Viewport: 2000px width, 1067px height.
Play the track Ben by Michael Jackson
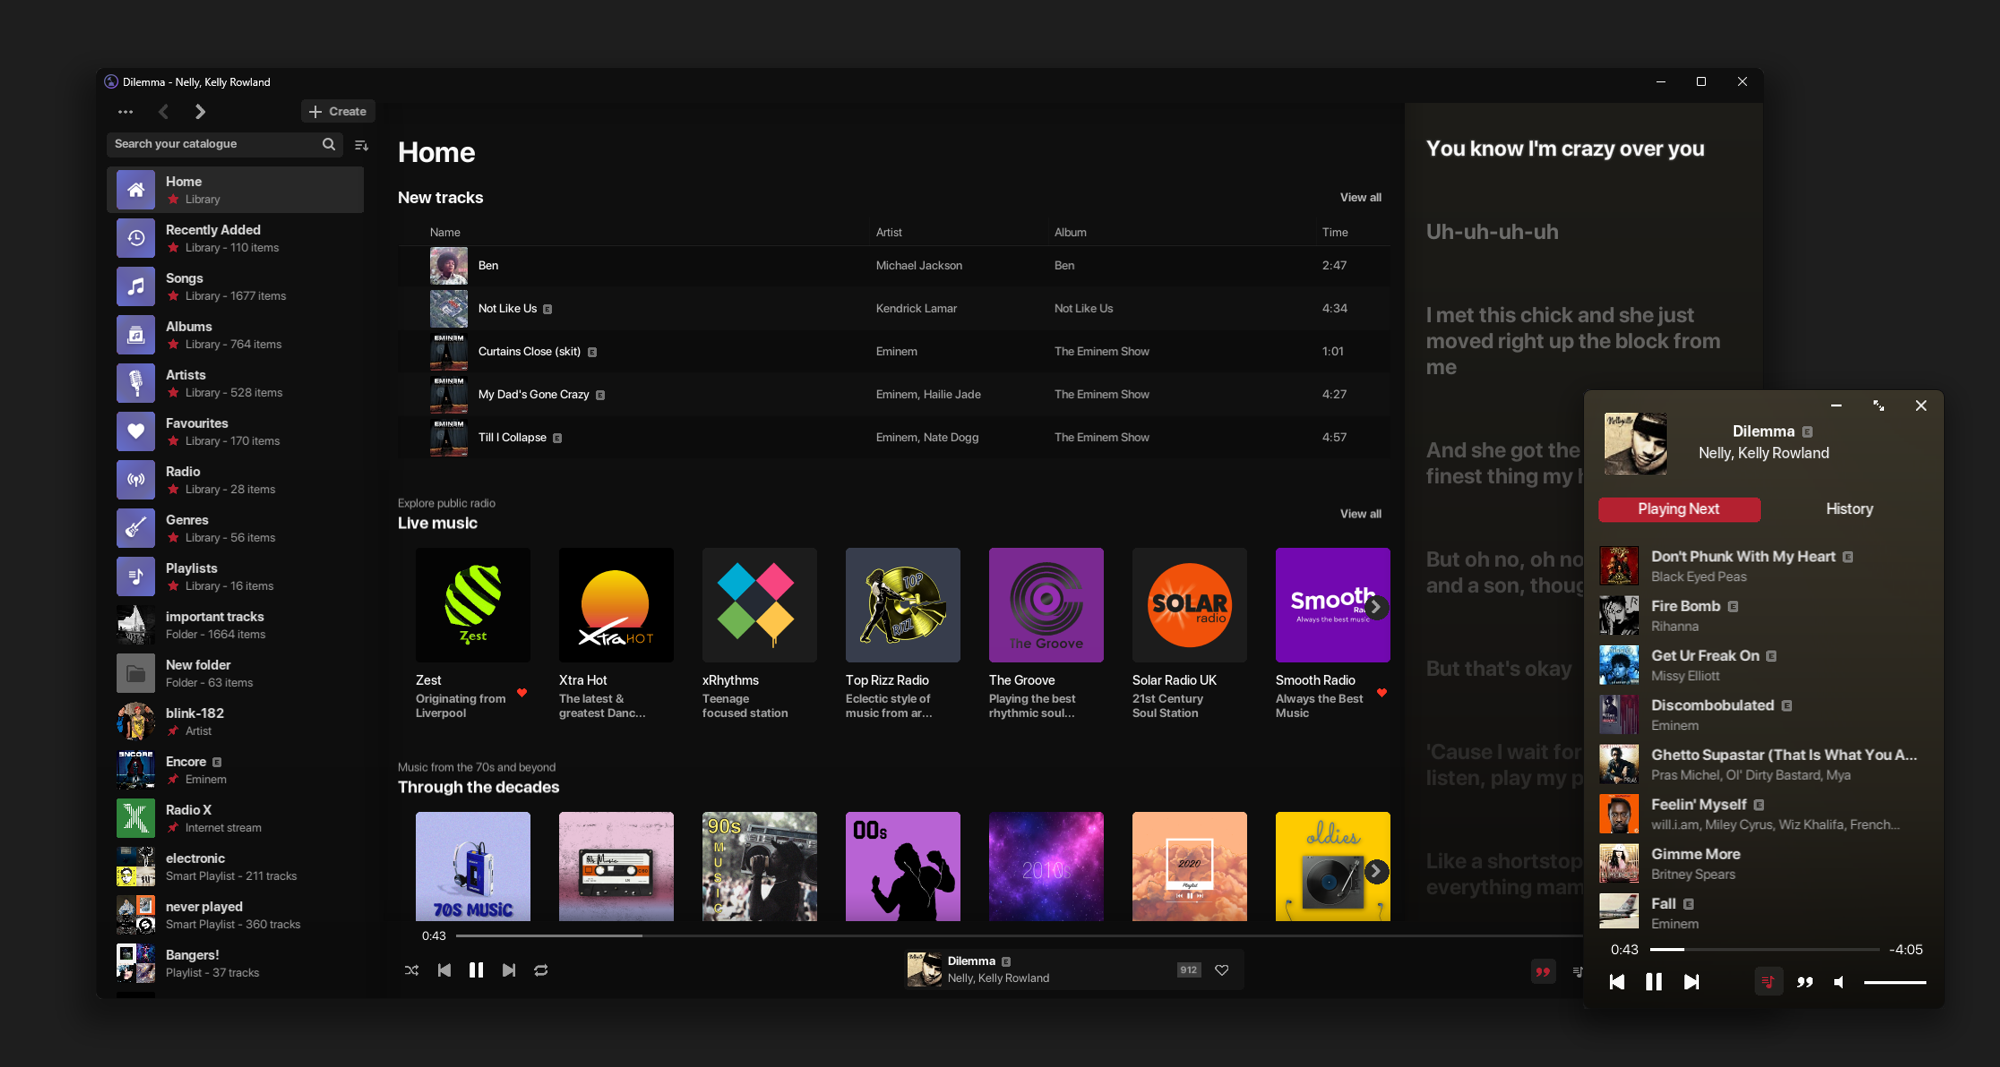pos(893,266)
